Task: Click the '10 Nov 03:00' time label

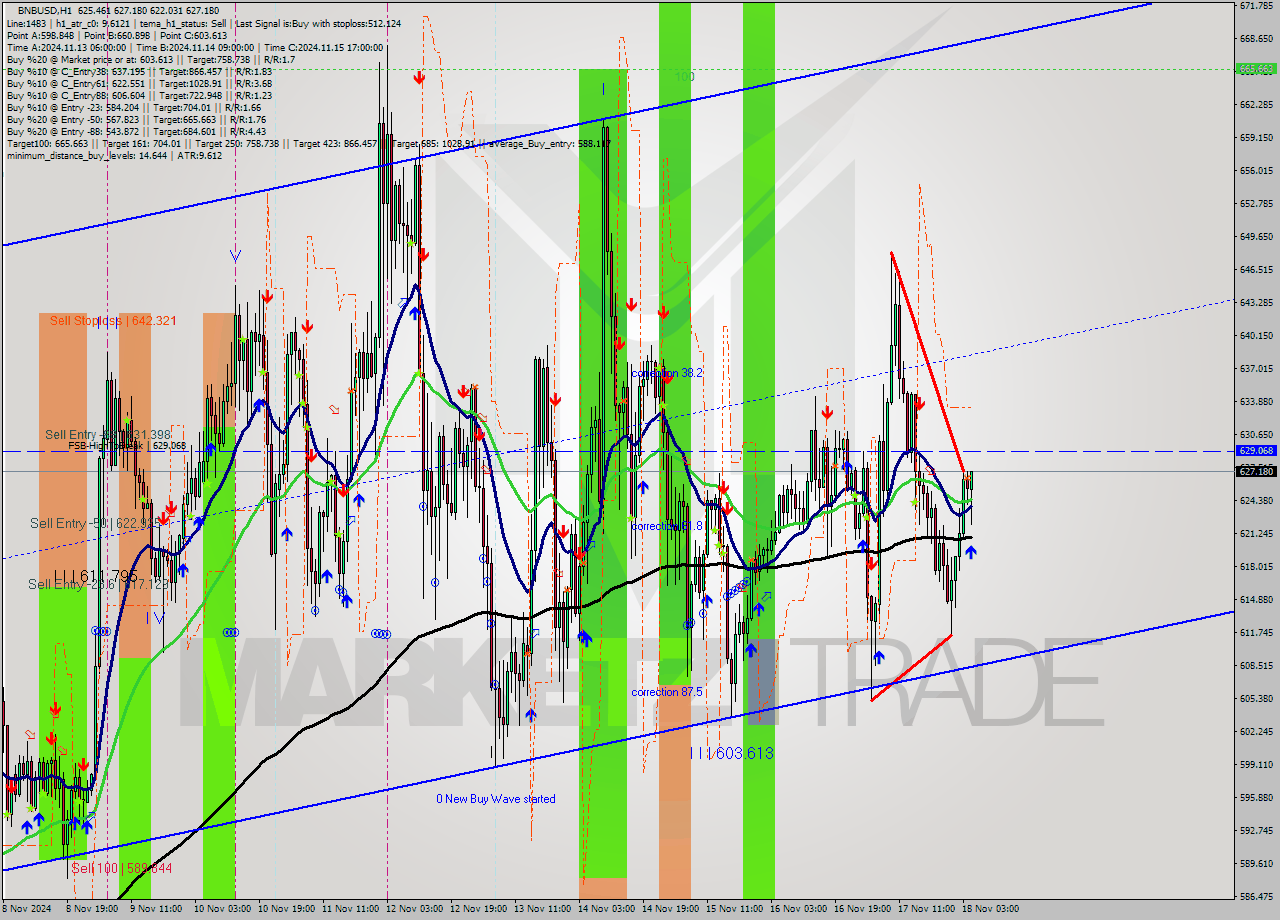Action: 223,909
